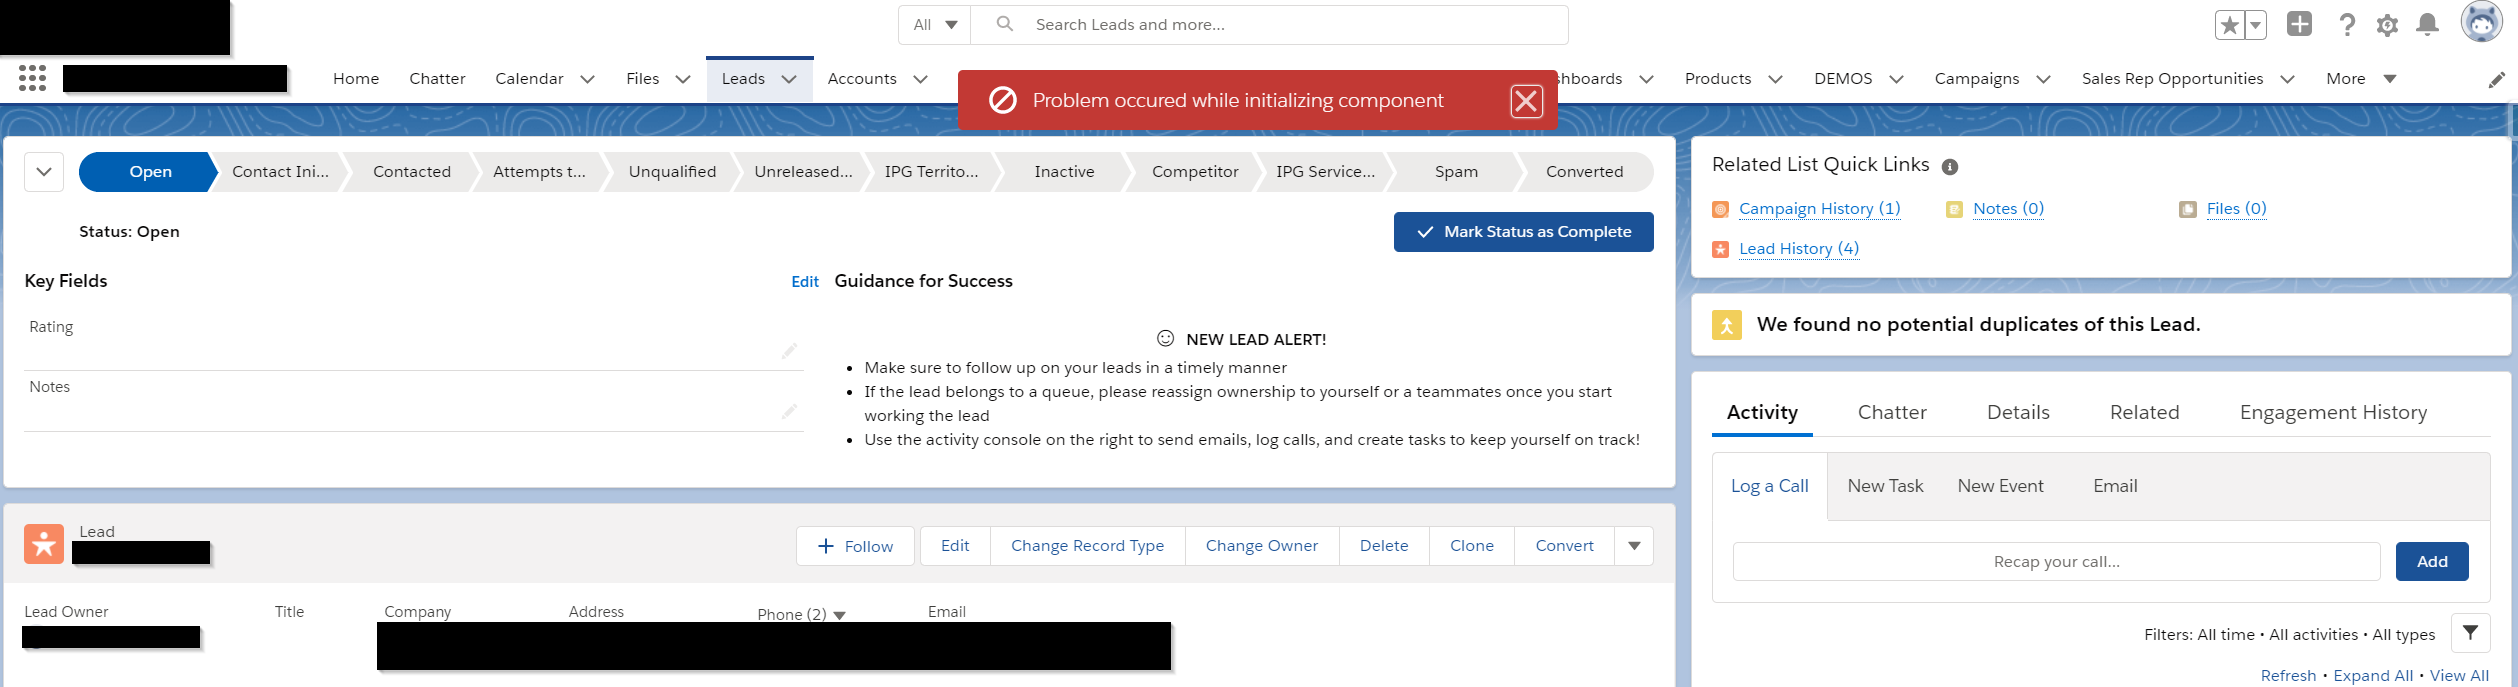Expand the Calendar nav menu chevron
Image resolution: width=2518 pixels, height=687 pixels.
[587, 79]
